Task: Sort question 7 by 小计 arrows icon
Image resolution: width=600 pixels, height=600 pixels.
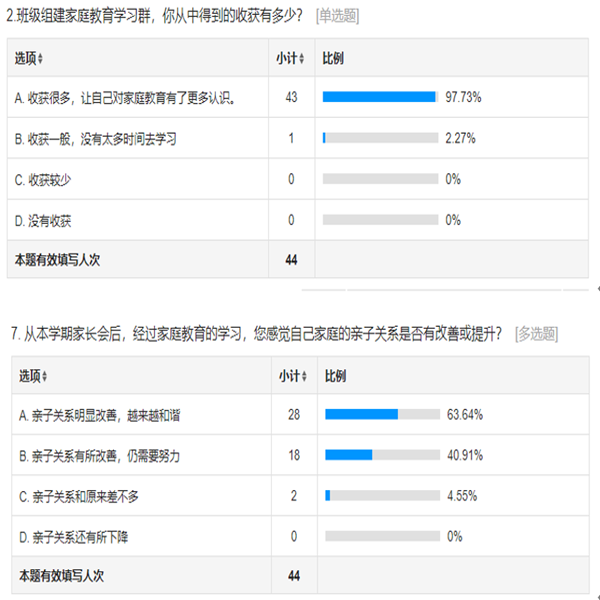Action: point(304,376)
